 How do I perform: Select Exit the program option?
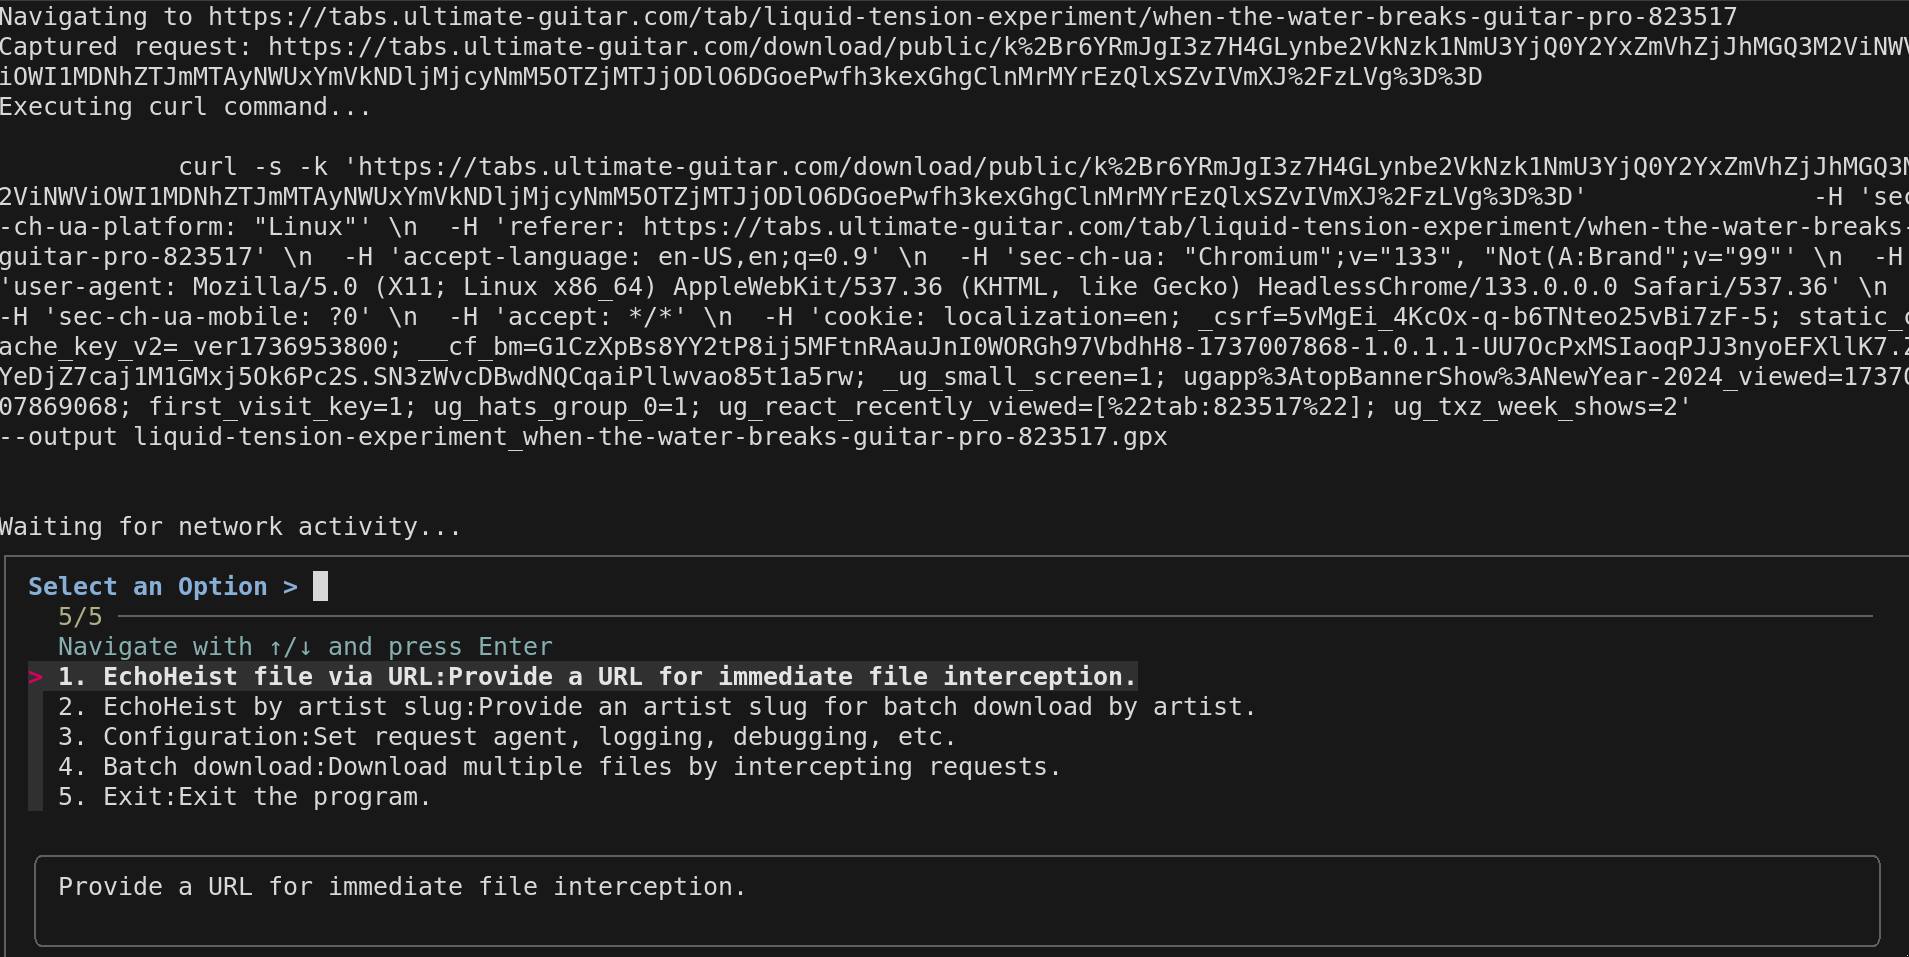tap(244, 797)
